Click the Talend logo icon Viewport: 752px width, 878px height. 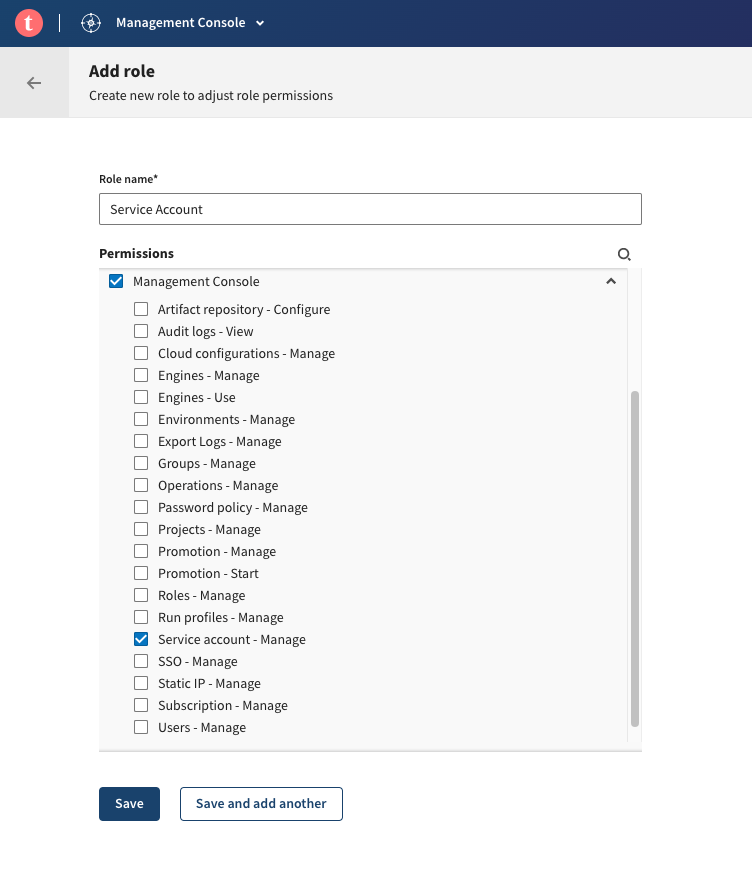click(x=29, y=23)
